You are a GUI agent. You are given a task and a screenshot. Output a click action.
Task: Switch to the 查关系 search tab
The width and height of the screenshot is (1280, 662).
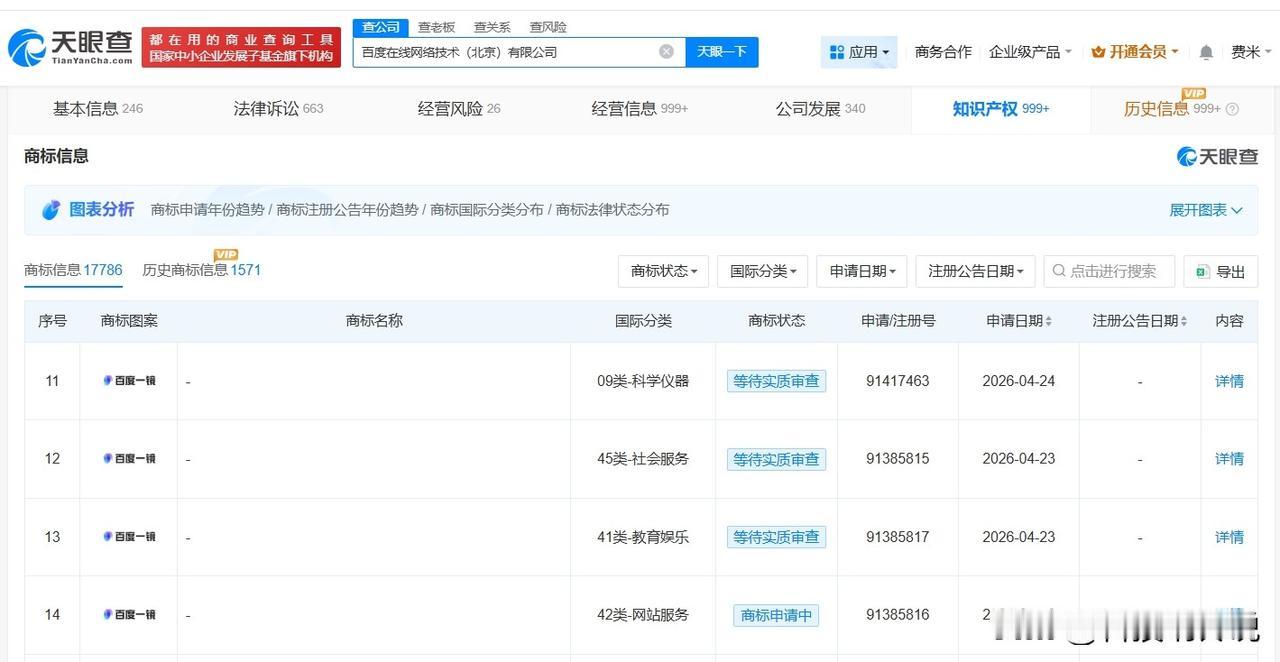click(x=492, y=27)
